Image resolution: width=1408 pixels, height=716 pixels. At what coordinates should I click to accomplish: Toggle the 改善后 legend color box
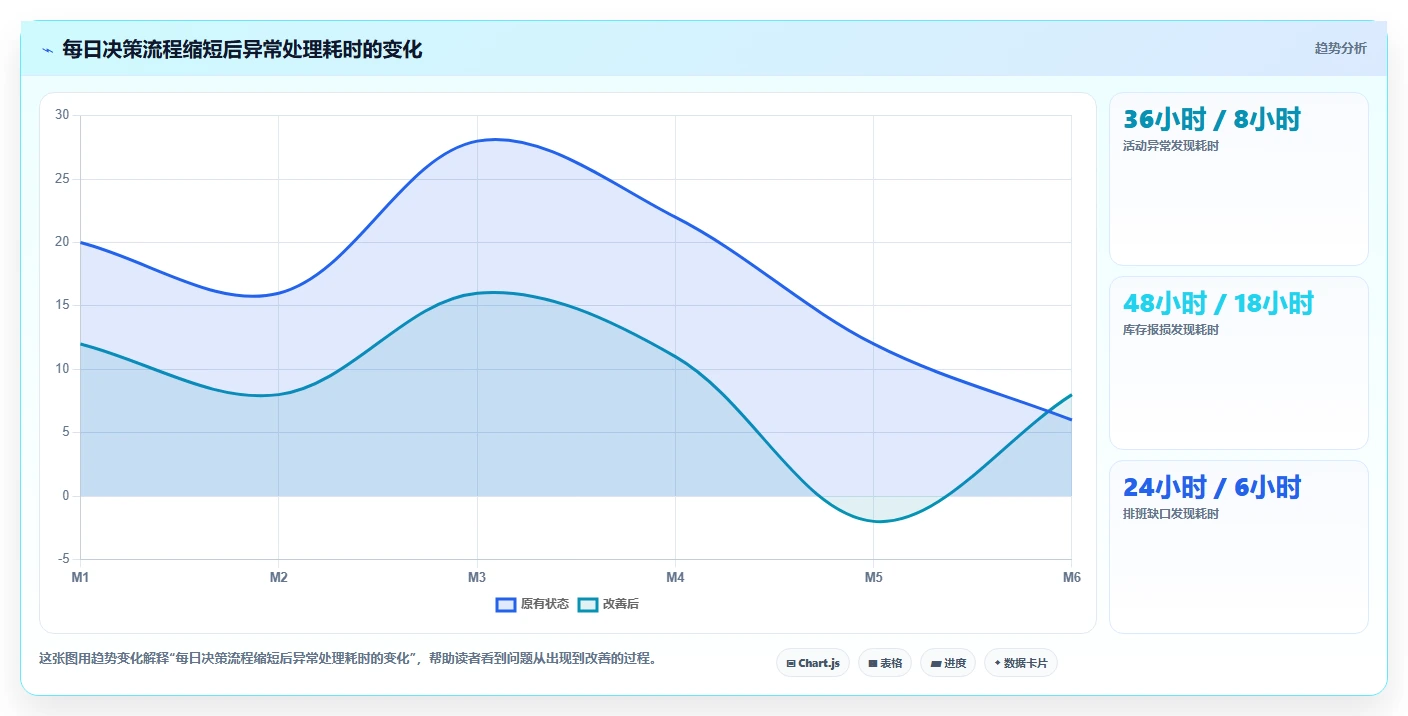588,604
